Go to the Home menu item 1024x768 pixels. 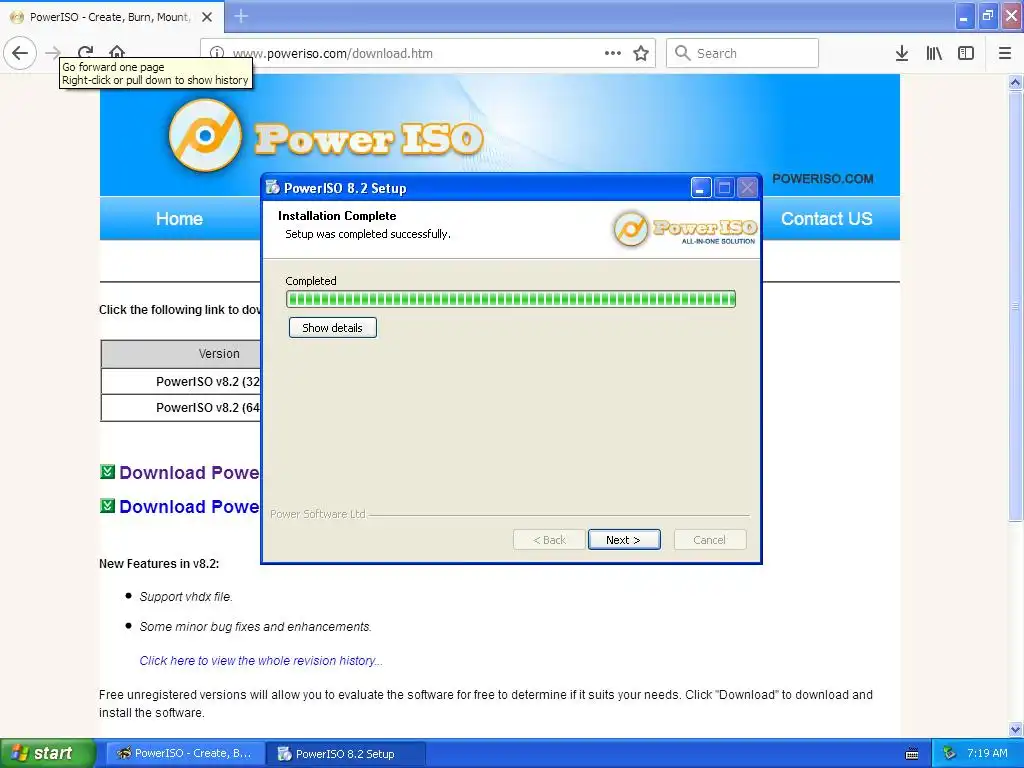(x=179, y=219)
